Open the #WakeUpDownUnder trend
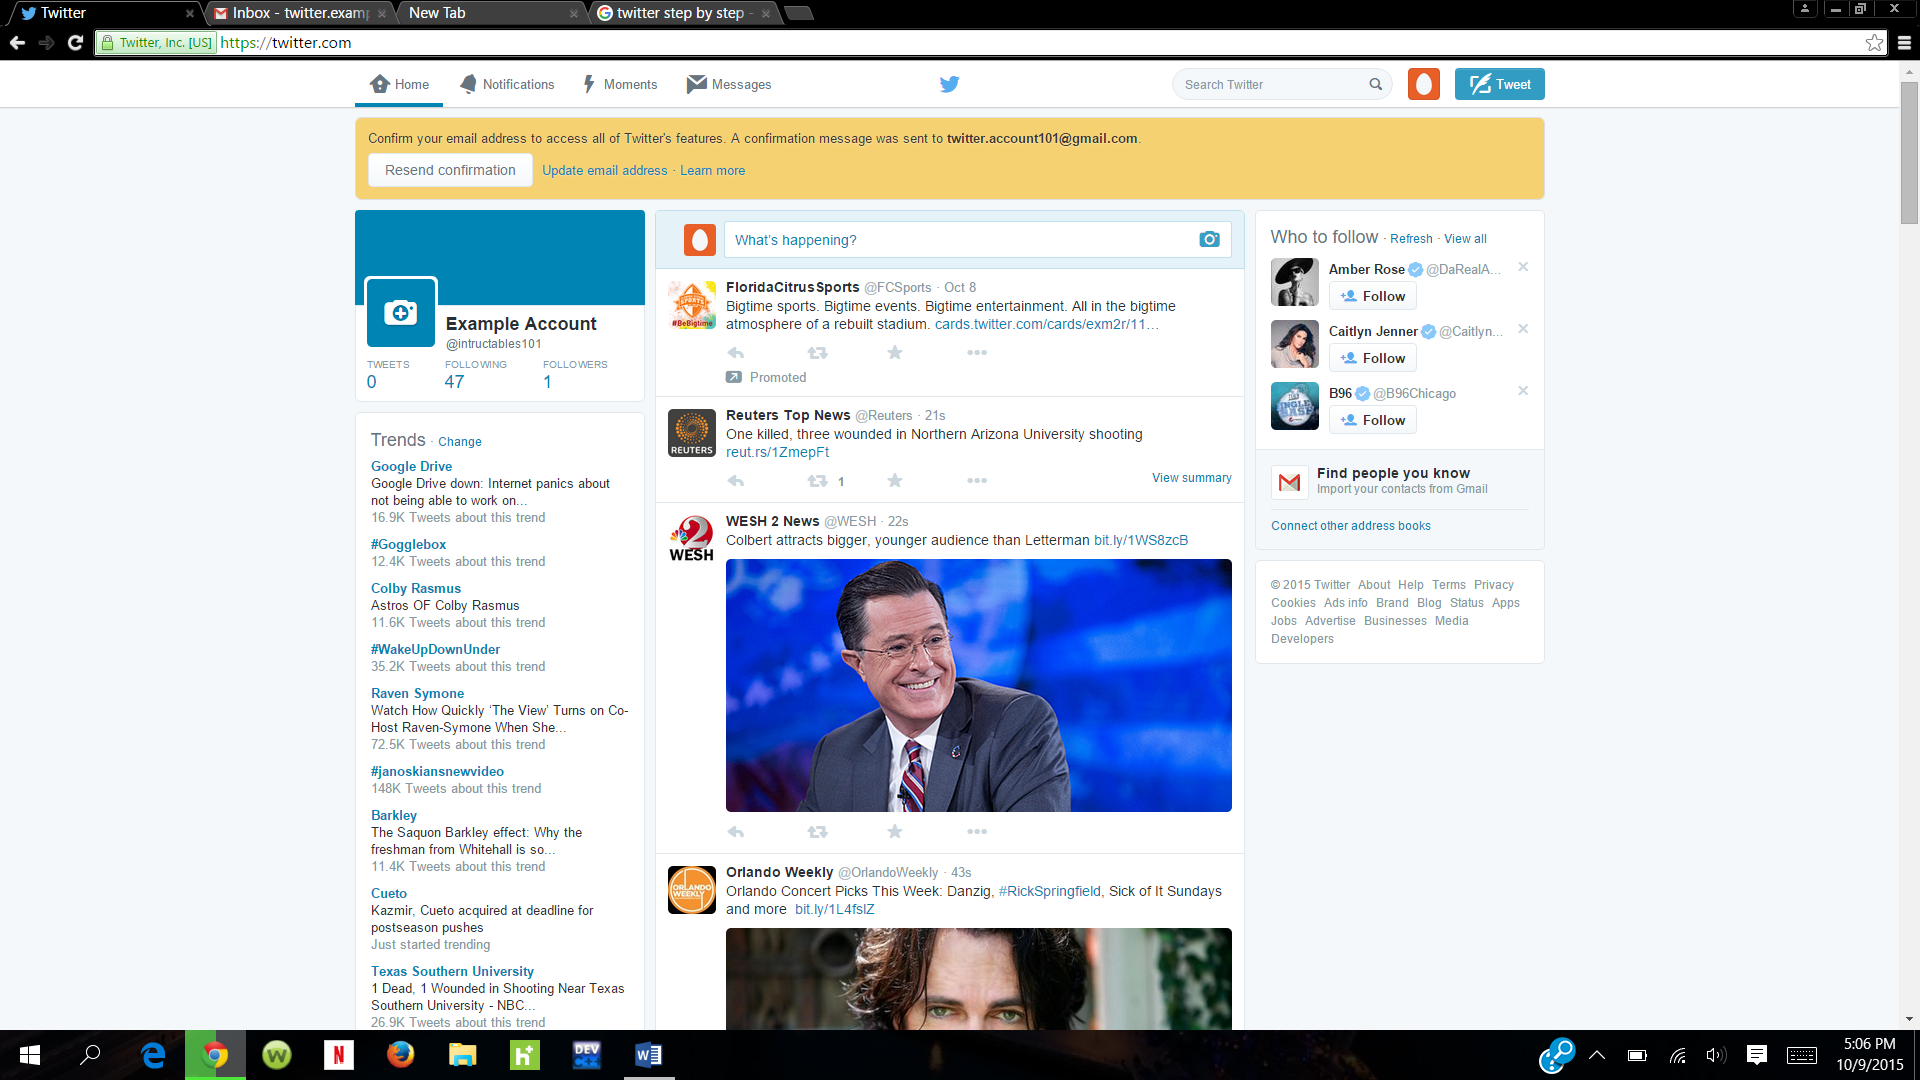The image size is (1920, 1080). pos(435,650)
